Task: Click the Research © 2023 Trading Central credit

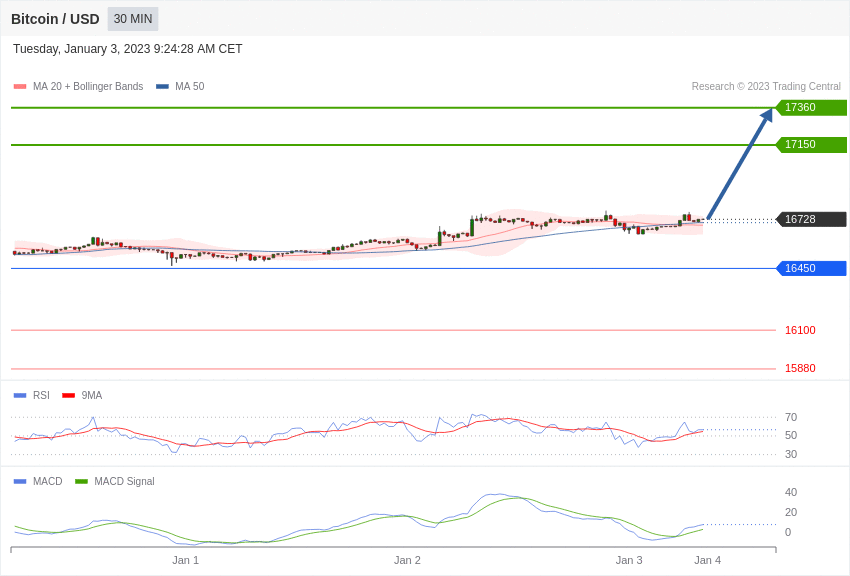Action: (x=766, y=86)
